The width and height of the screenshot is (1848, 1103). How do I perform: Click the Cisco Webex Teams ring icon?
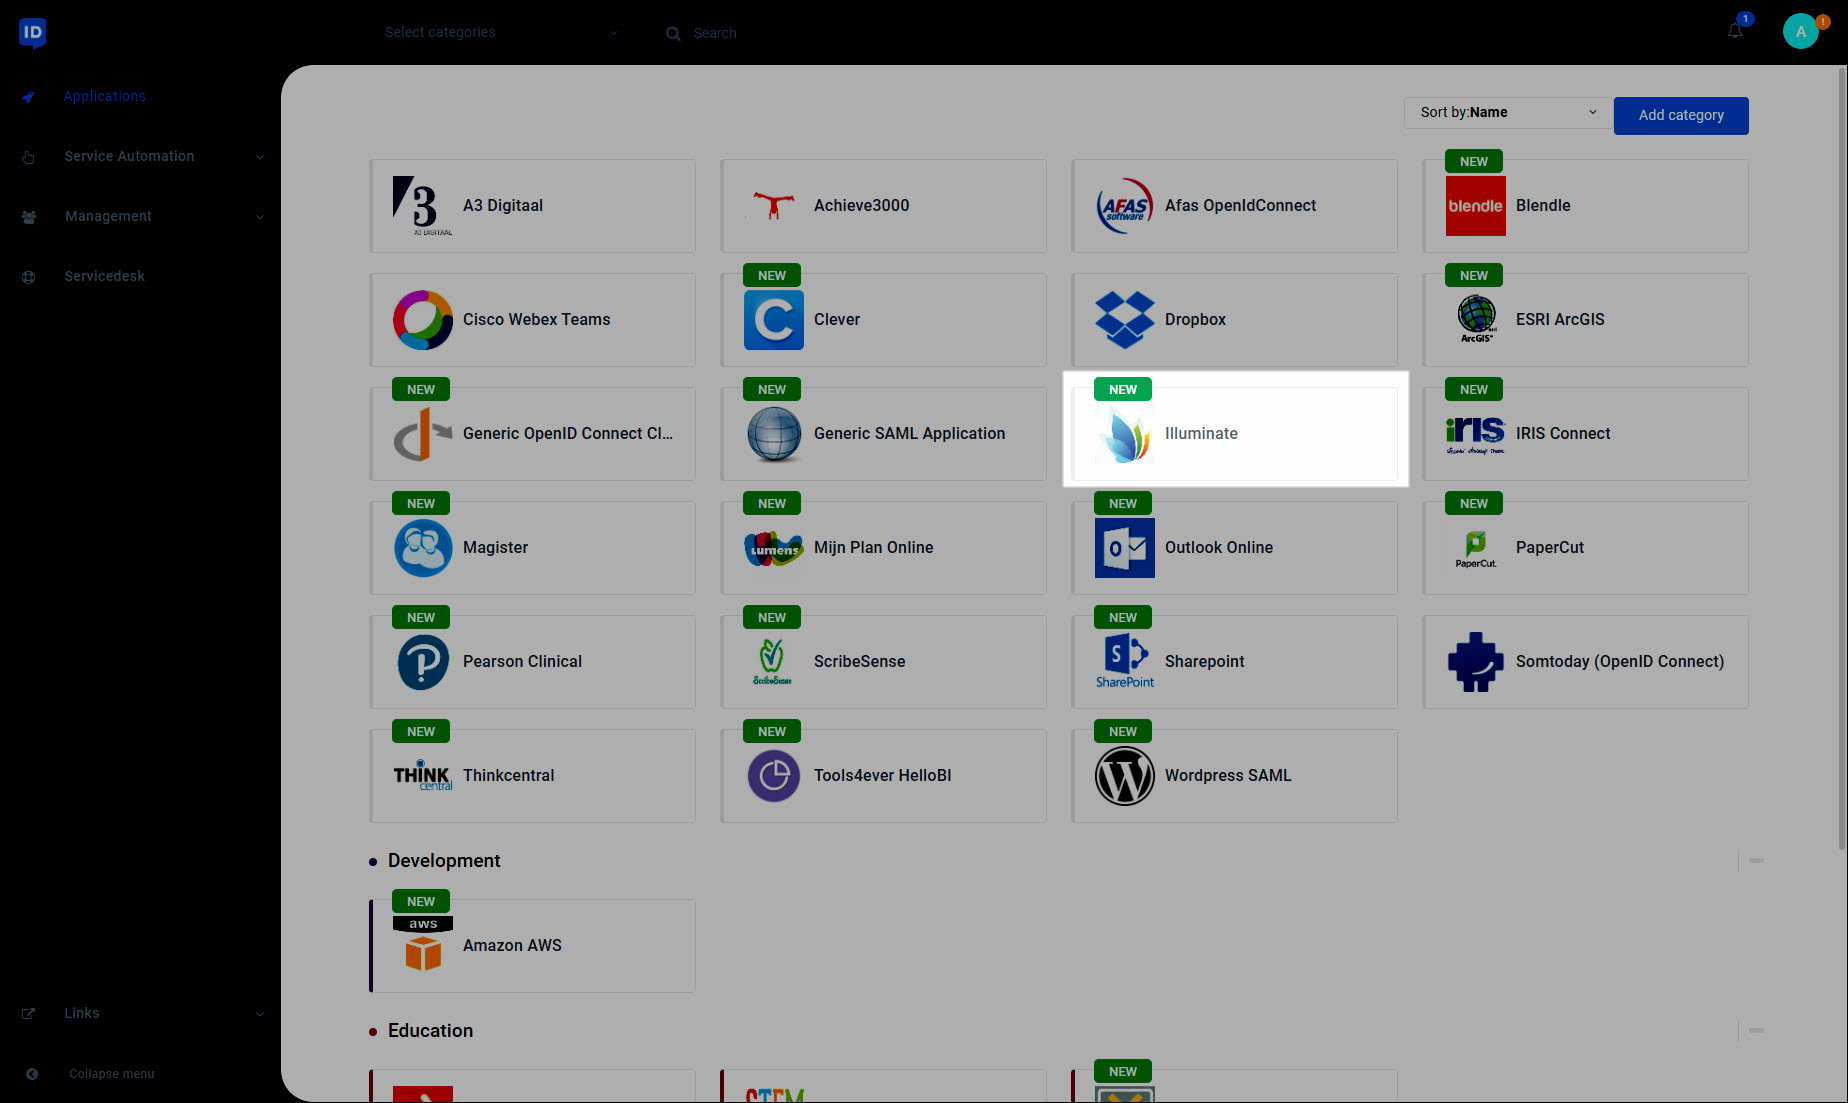tap(423, 320)
